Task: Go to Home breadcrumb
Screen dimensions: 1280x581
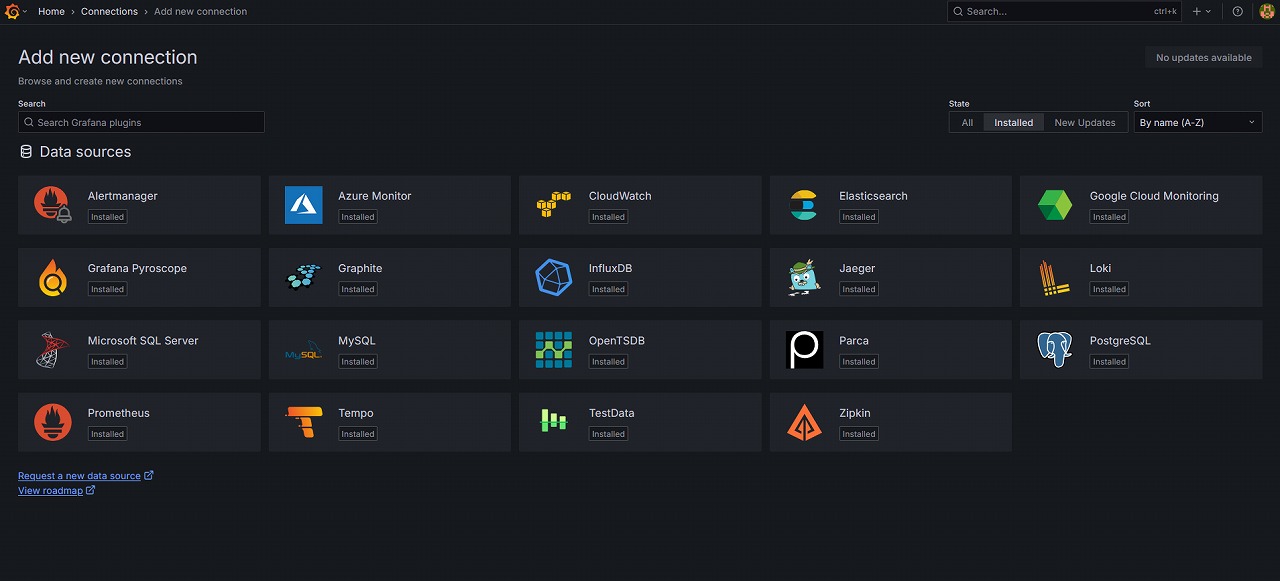Action: pos(51,12)
